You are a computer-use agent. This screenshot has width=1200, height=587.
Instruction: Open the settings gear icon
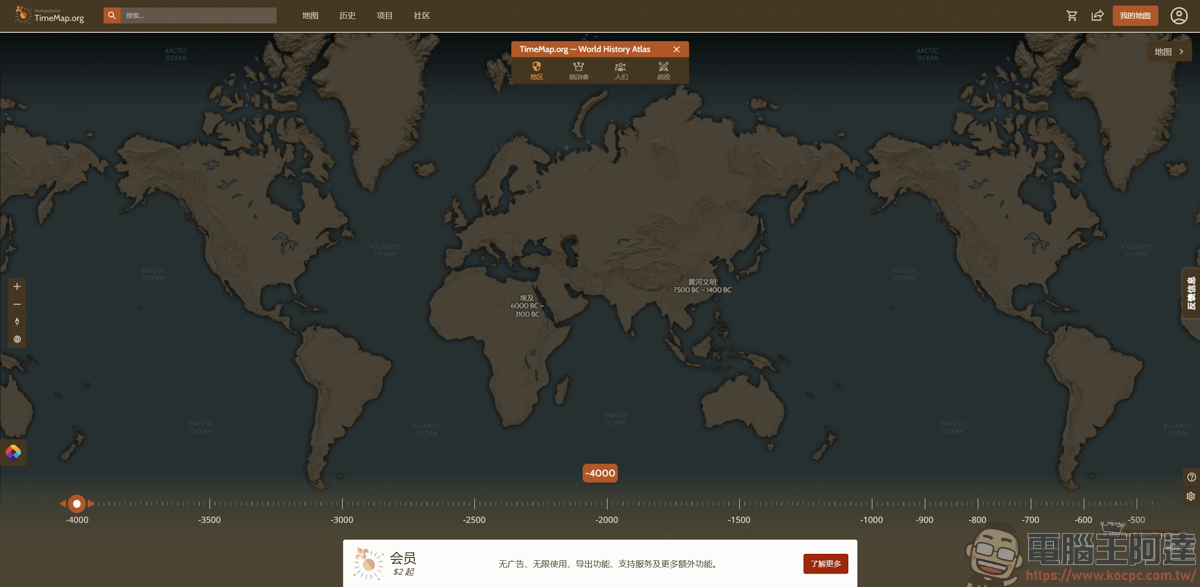pos(1191,496)
